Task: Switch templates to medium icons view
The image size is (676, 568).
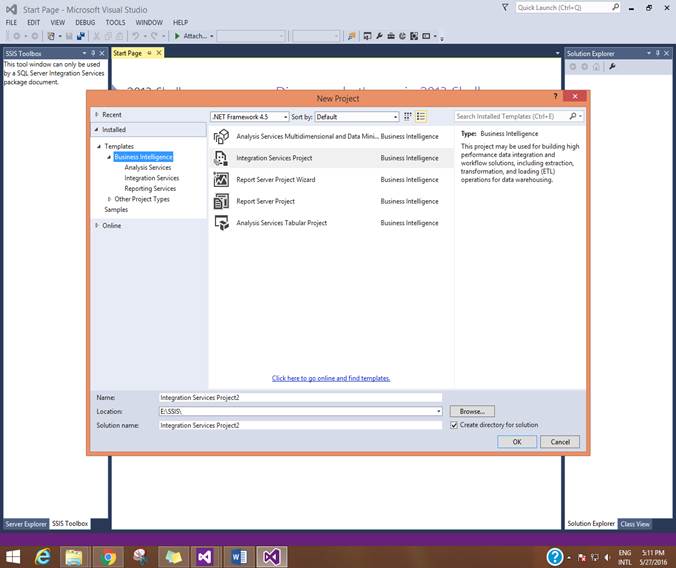Action: tap(421, 117)
